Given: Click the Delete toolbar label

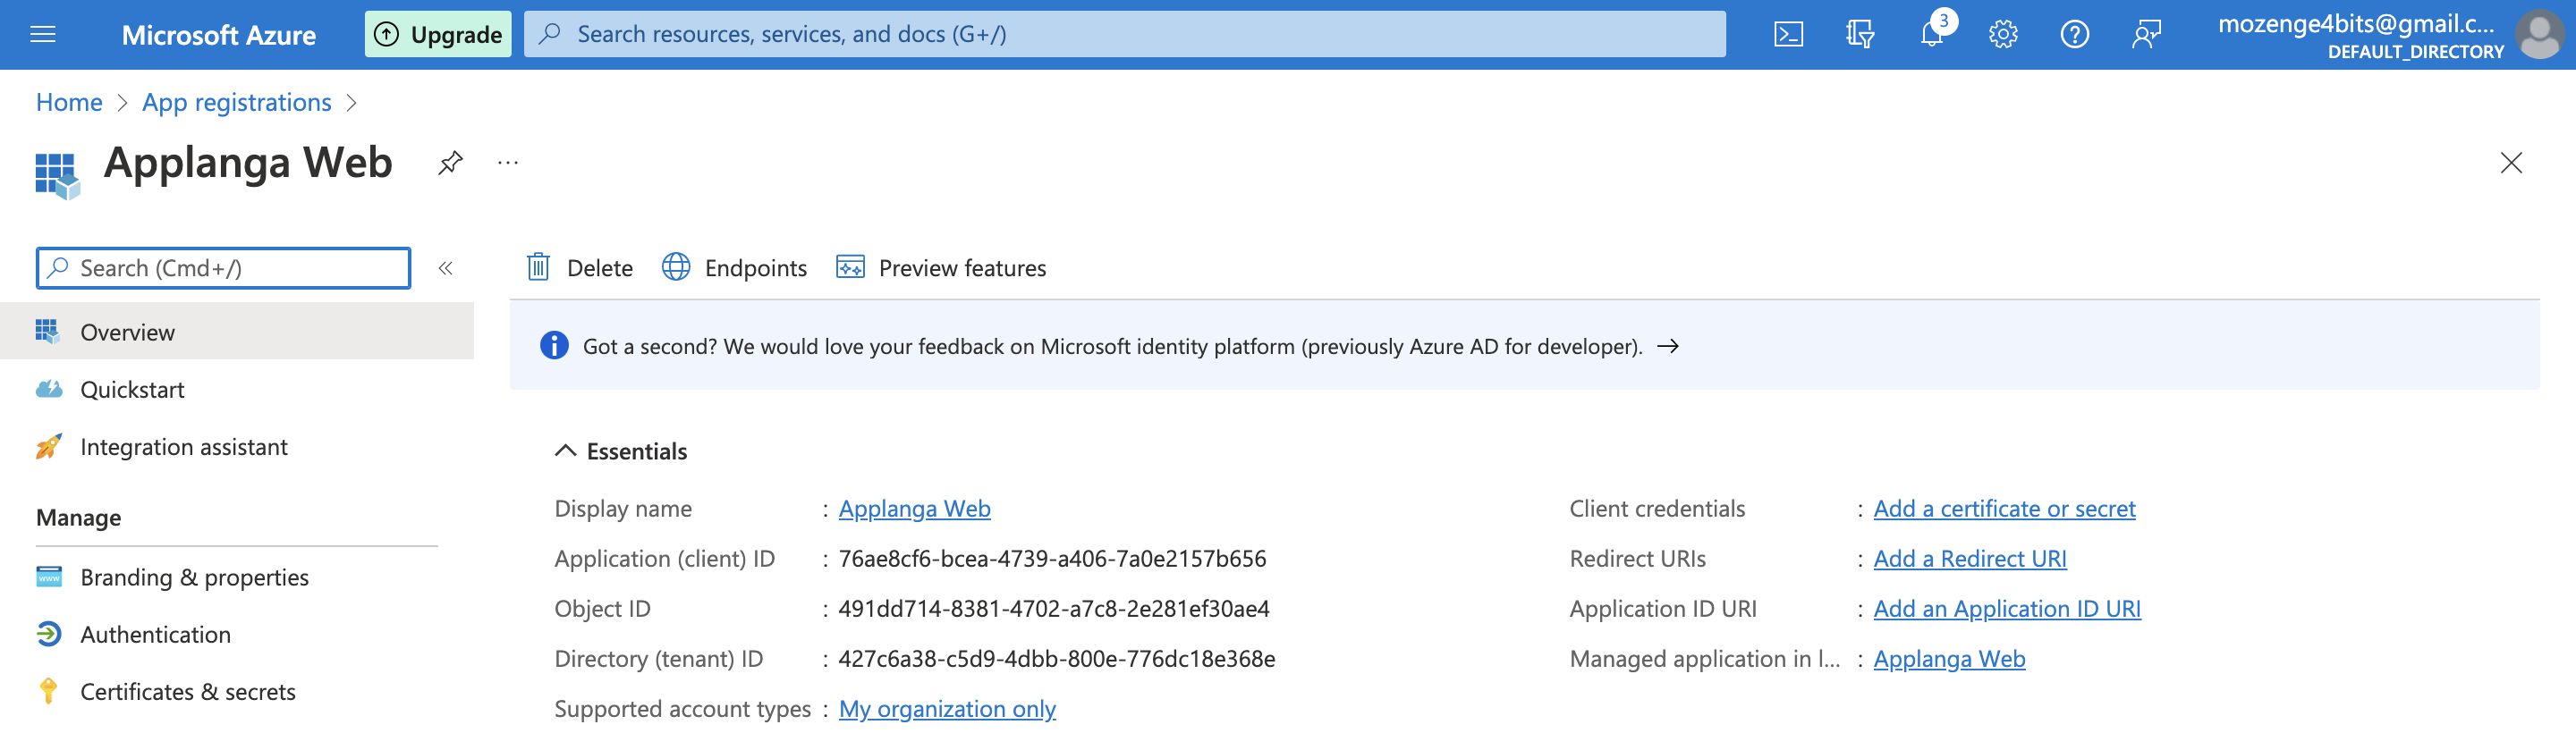Looking at the screenshot, I should click(600, 268).
